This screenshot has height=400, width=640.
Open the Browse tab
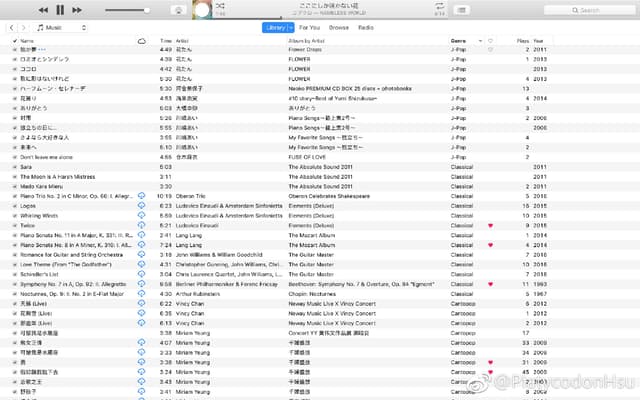tap(339, 28)
